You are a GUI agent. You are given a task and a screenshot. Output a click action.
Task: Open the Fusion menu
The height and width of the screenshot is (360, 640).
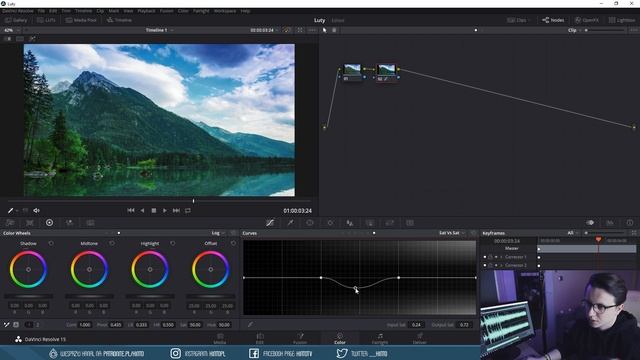pyautogui.click(x=167, y=11)
